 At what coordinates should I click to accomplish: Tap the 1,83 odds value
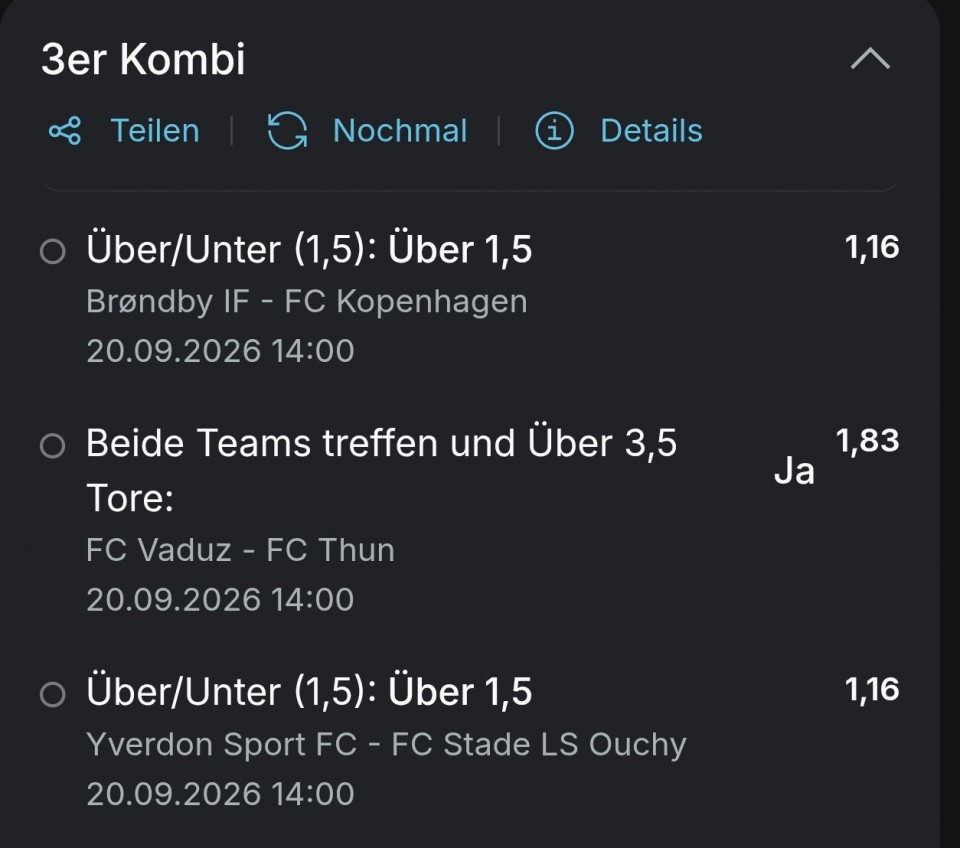pyautogui.click(x=868, y=441)
